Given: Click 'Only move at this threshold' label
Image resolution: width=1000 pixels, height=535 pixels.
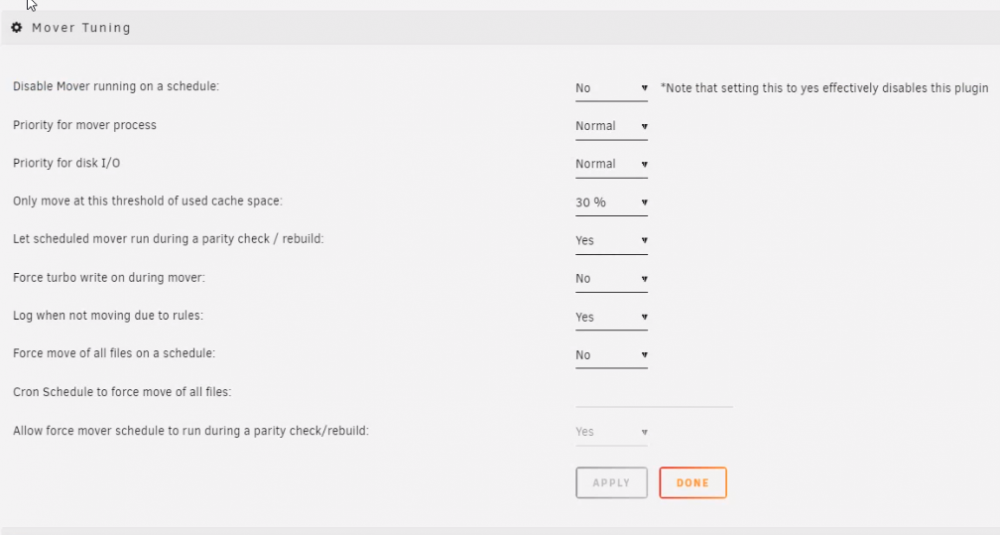Looking at the screenshot, I should (147, 201).
